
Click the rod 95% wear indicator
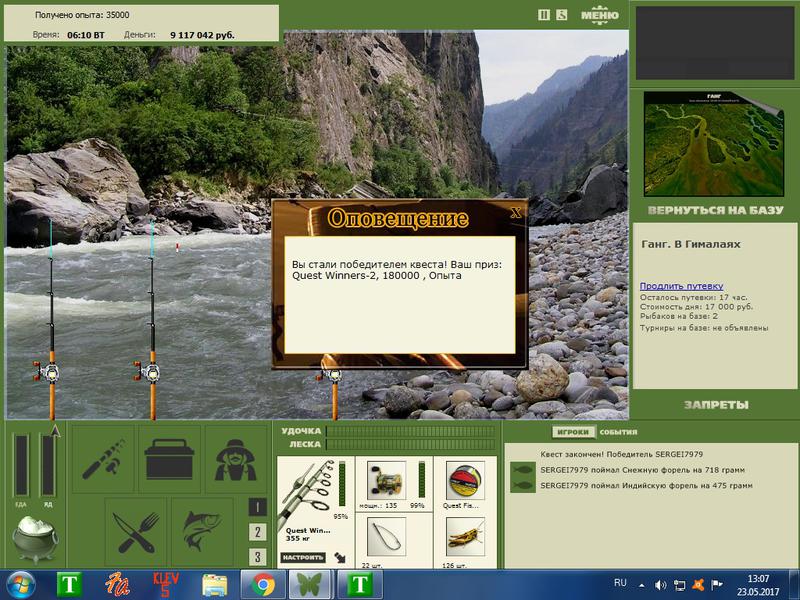coord(342,486)
